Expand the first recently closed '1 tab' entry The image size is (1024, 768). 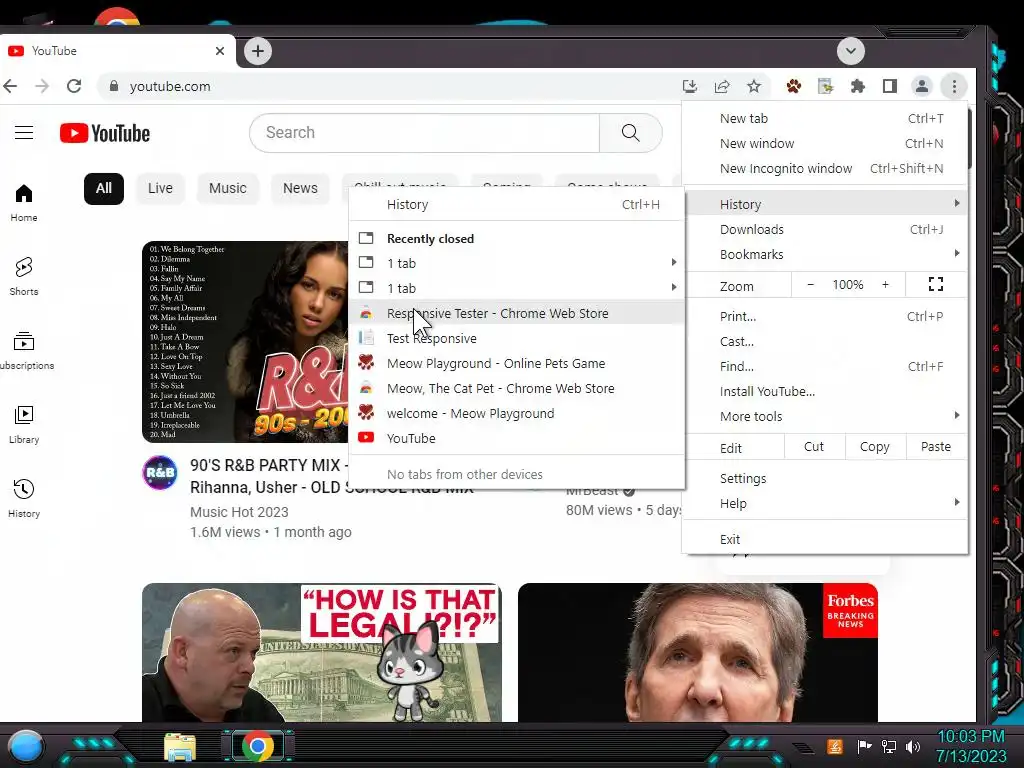[517, 263]
